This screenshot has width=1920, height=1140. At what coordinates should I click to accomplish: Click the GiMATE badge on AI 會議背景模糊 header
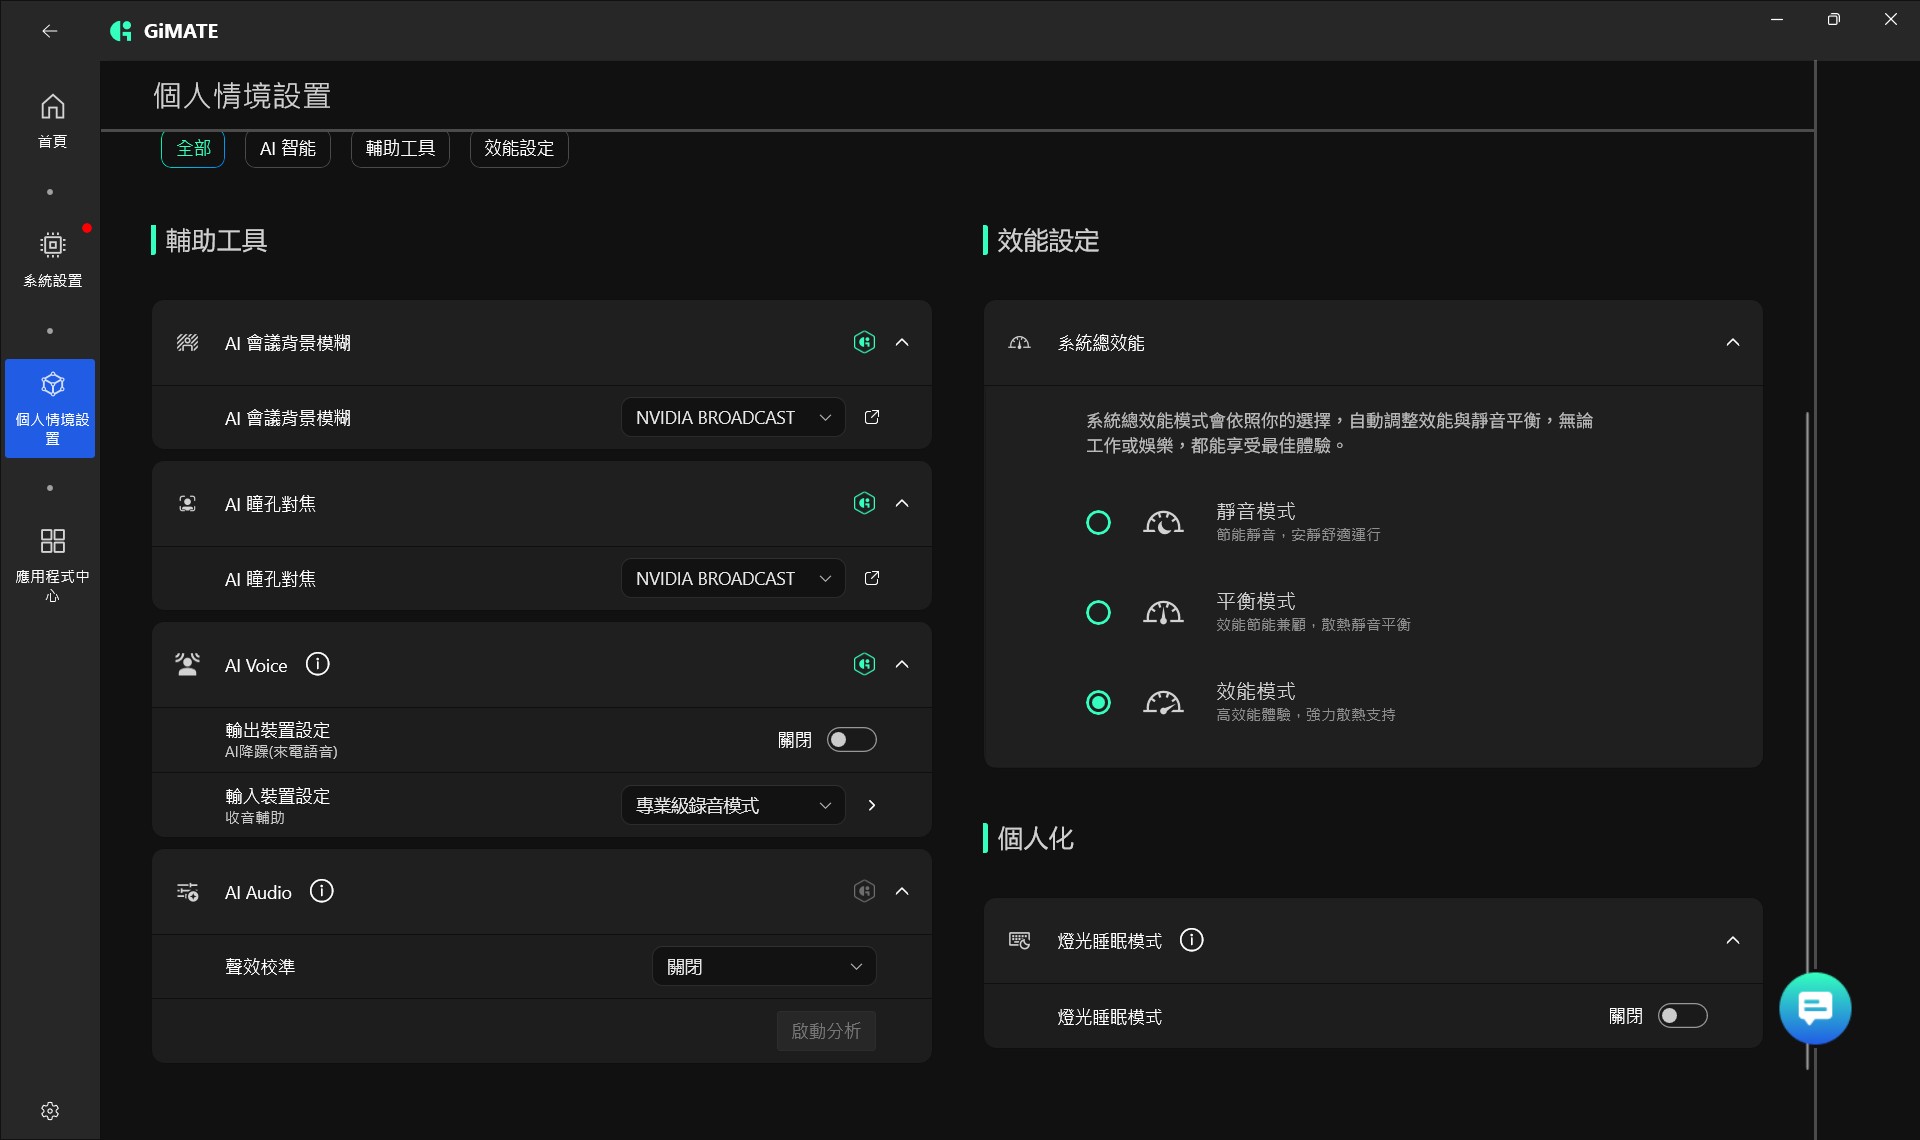pyautogui.click(x=864, y=342)
